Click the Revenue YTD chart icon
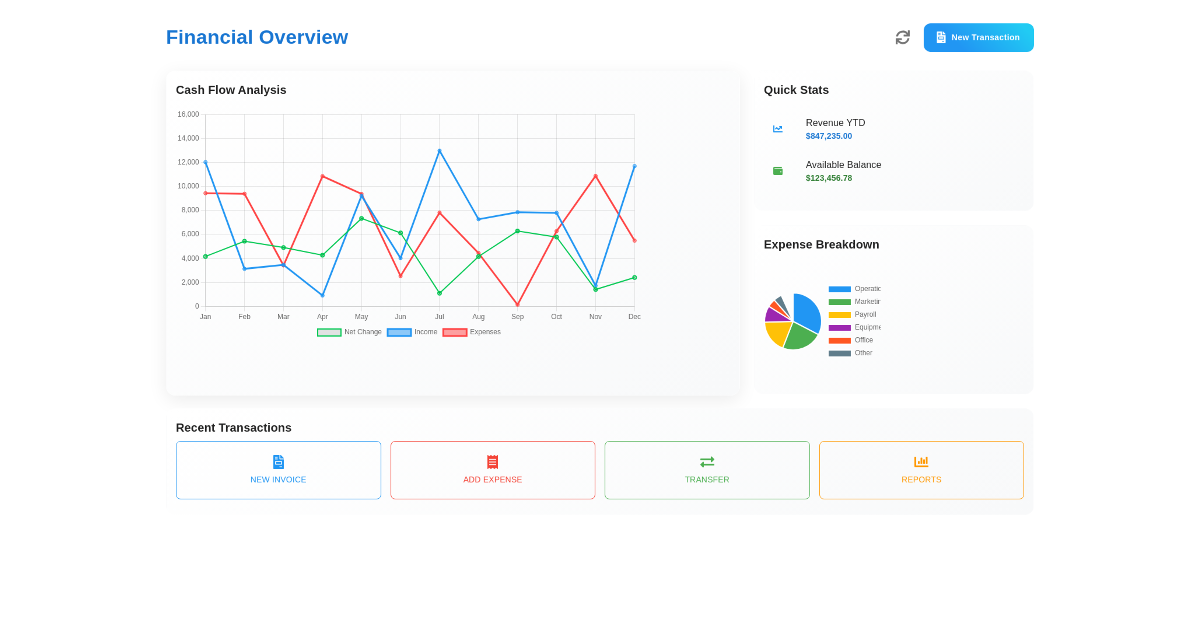 [778, 129]
